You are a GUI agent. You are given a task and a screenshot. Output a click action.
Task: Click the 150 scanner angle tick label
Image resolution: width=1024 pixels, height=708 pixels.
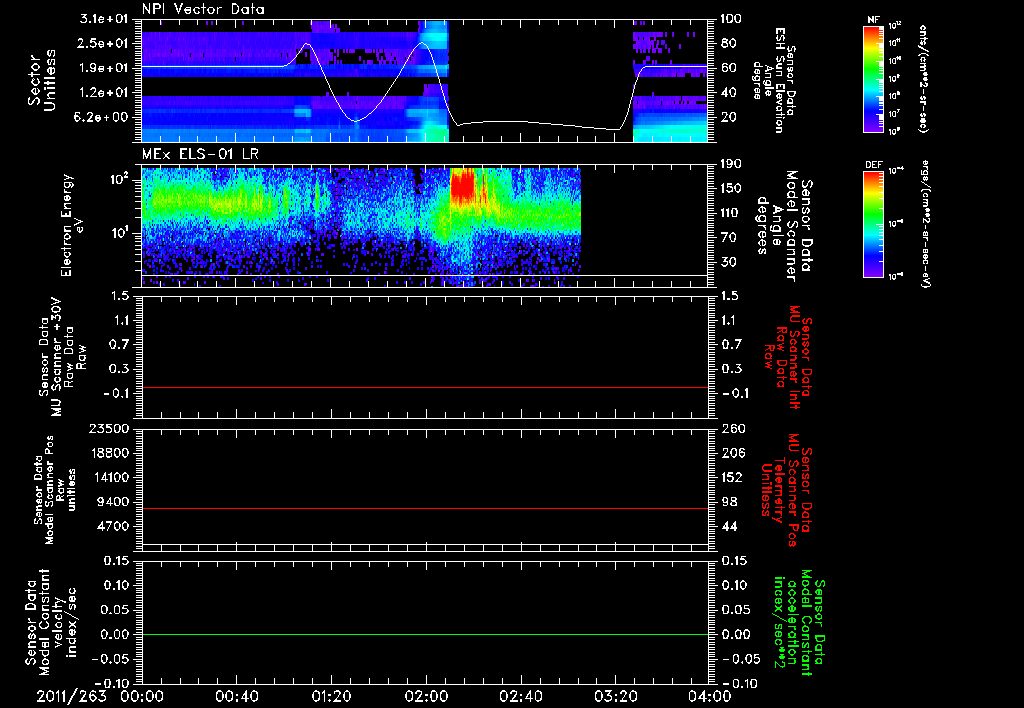pos(731,188)
